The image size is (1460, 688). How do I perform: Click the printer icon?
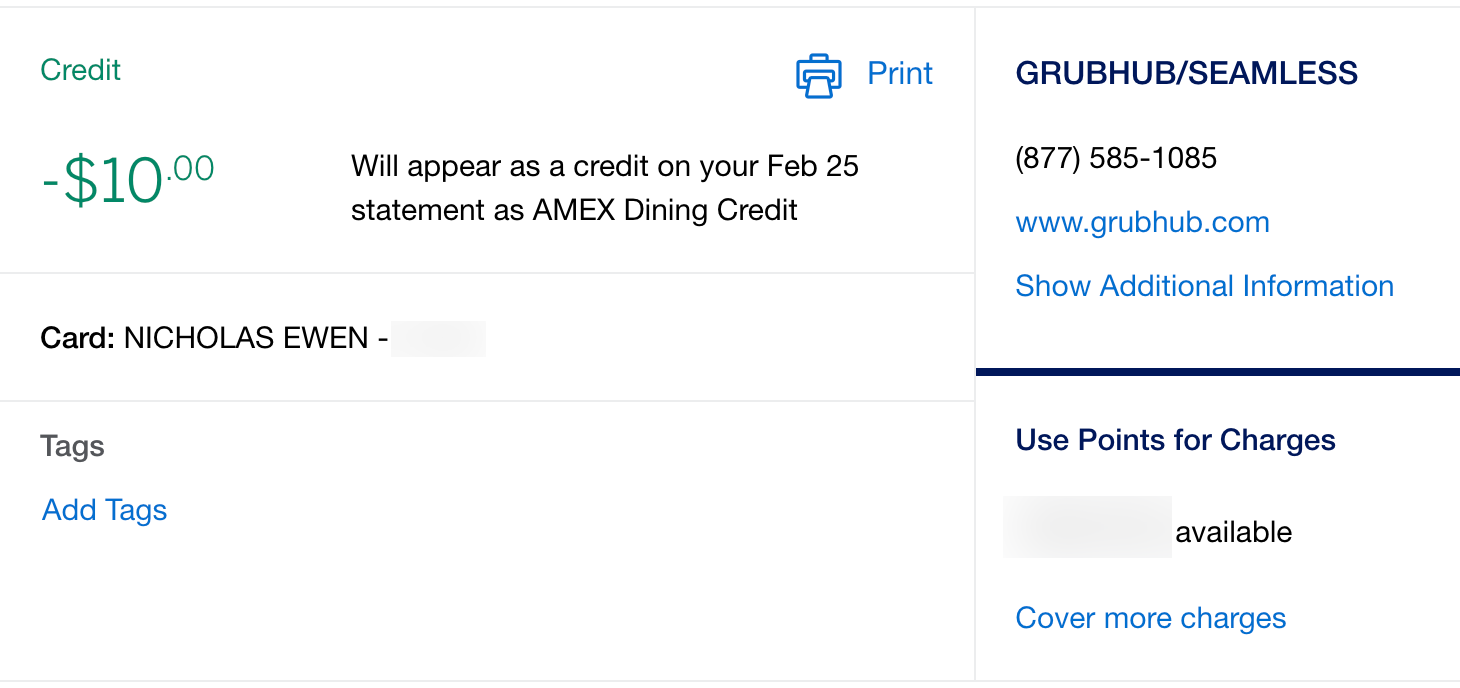(818, 74)
